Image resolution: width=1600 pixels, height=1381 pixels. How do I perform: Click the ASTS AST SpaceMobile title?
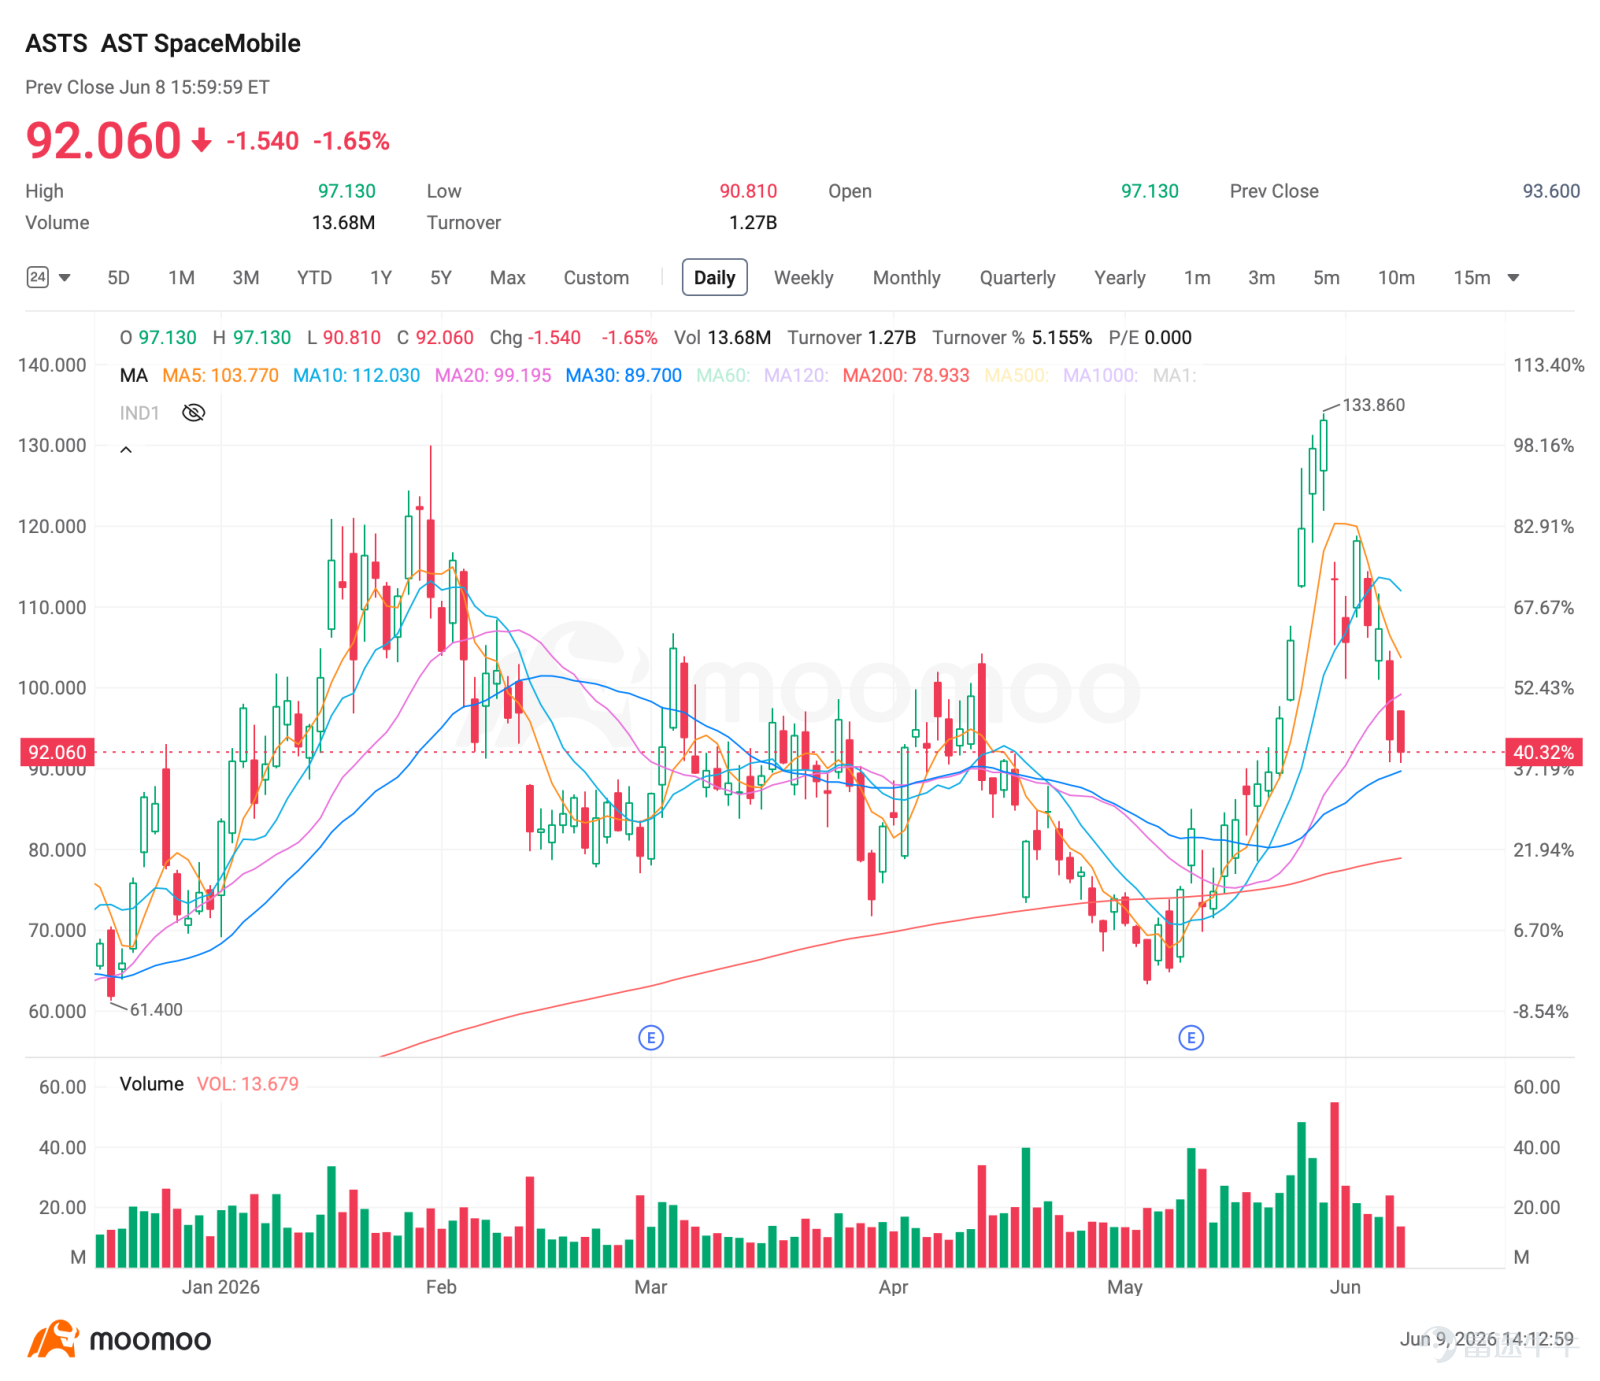click(x=163, y=43)
